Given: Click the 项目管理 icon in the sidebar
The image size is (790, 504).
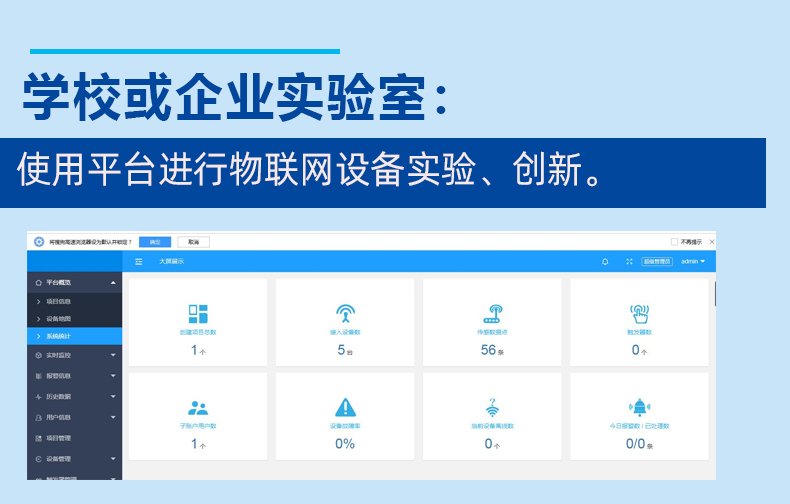Looking at the screenshot, I should tap(38, 438).
